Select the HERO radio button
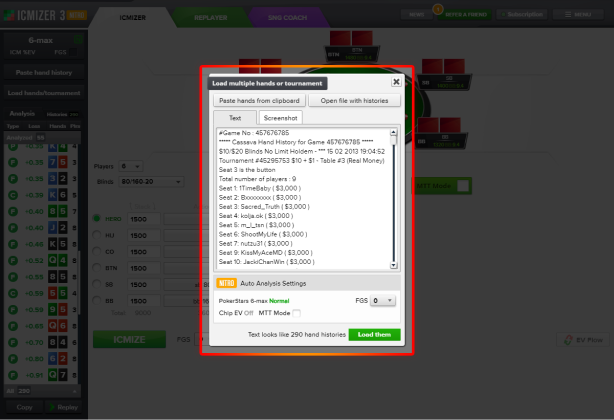614x420 pixels. point(97,218)
